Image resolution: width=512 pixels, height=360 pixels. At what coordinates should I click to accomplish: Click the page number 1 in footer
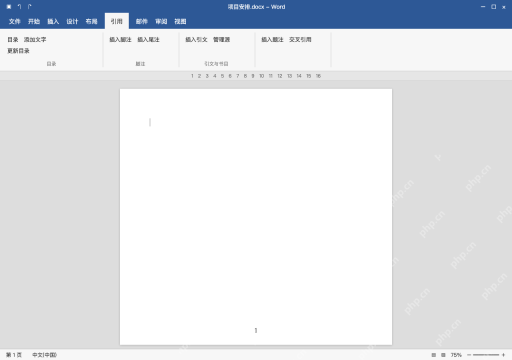(x=256, y=330)
